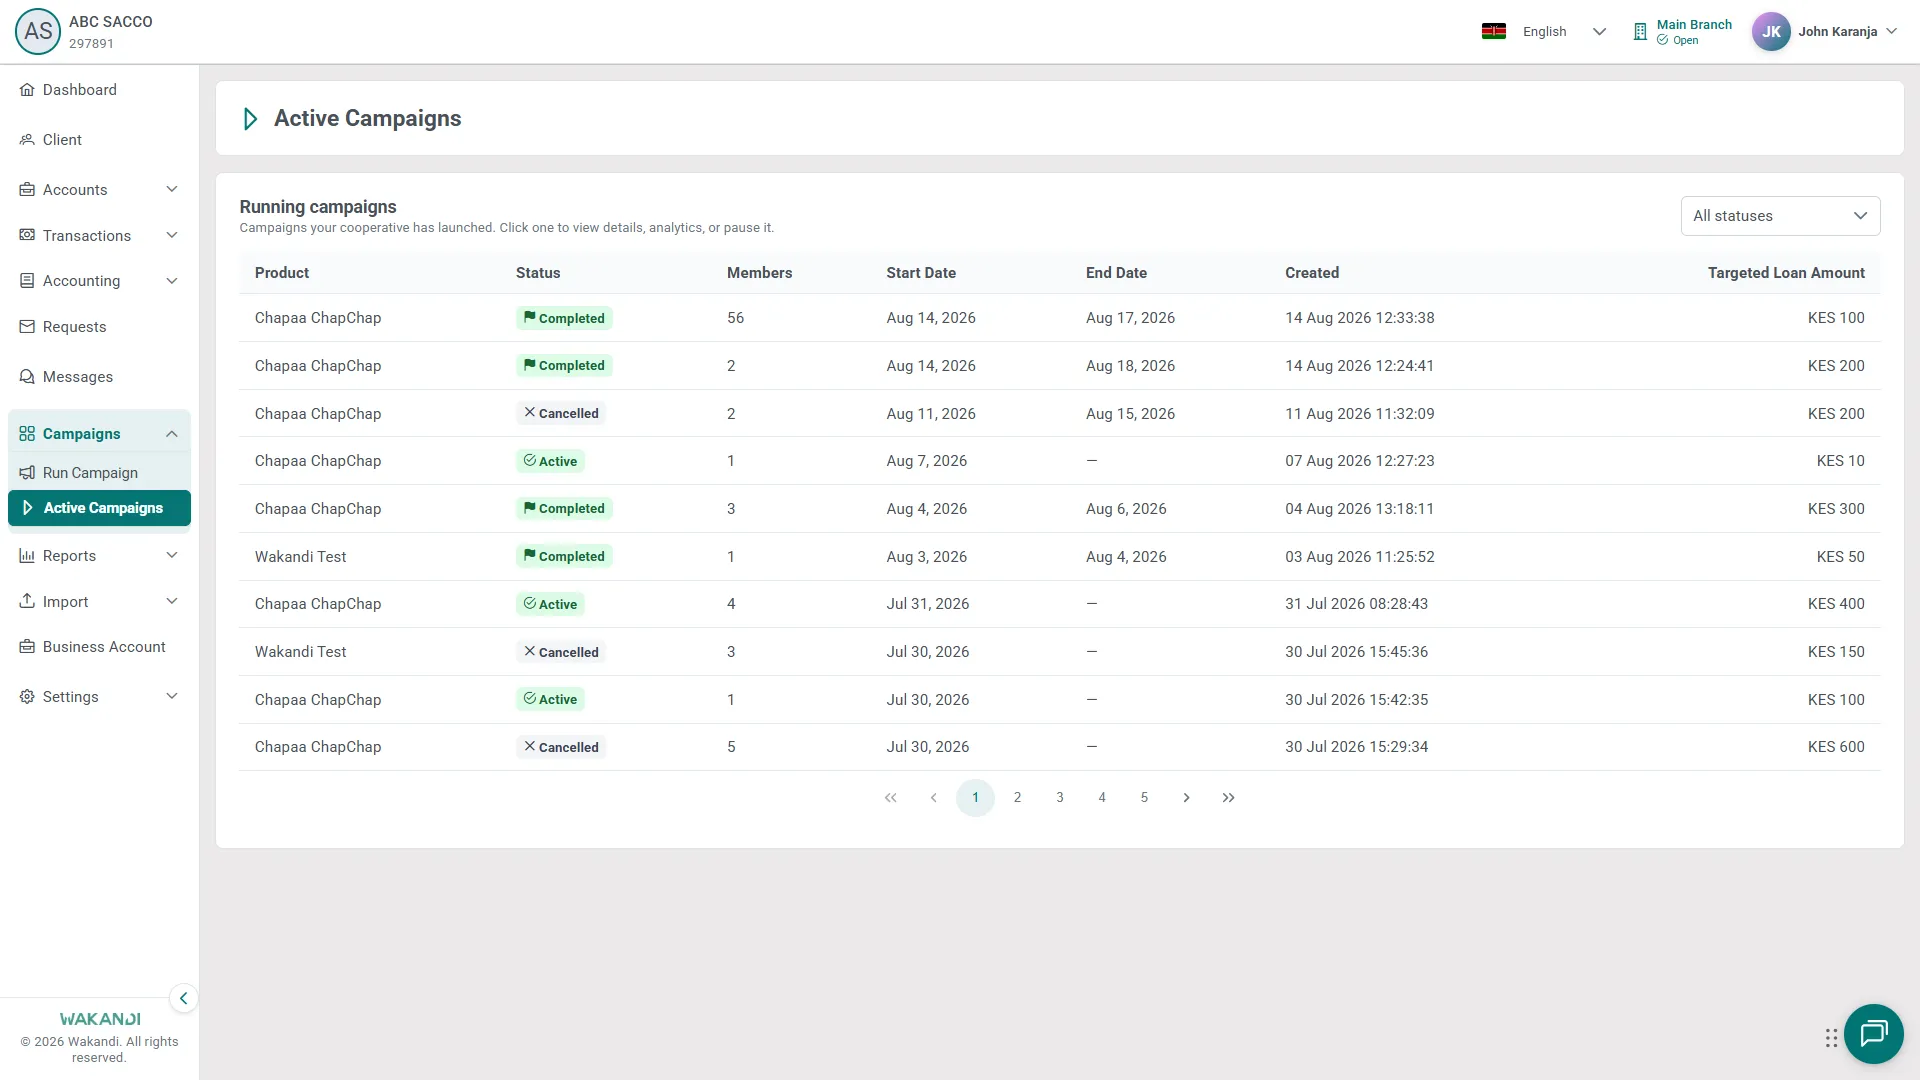Click the Settings gear icon
Viewport: 1920px width, 1080px height.
(x=27, y=697)
